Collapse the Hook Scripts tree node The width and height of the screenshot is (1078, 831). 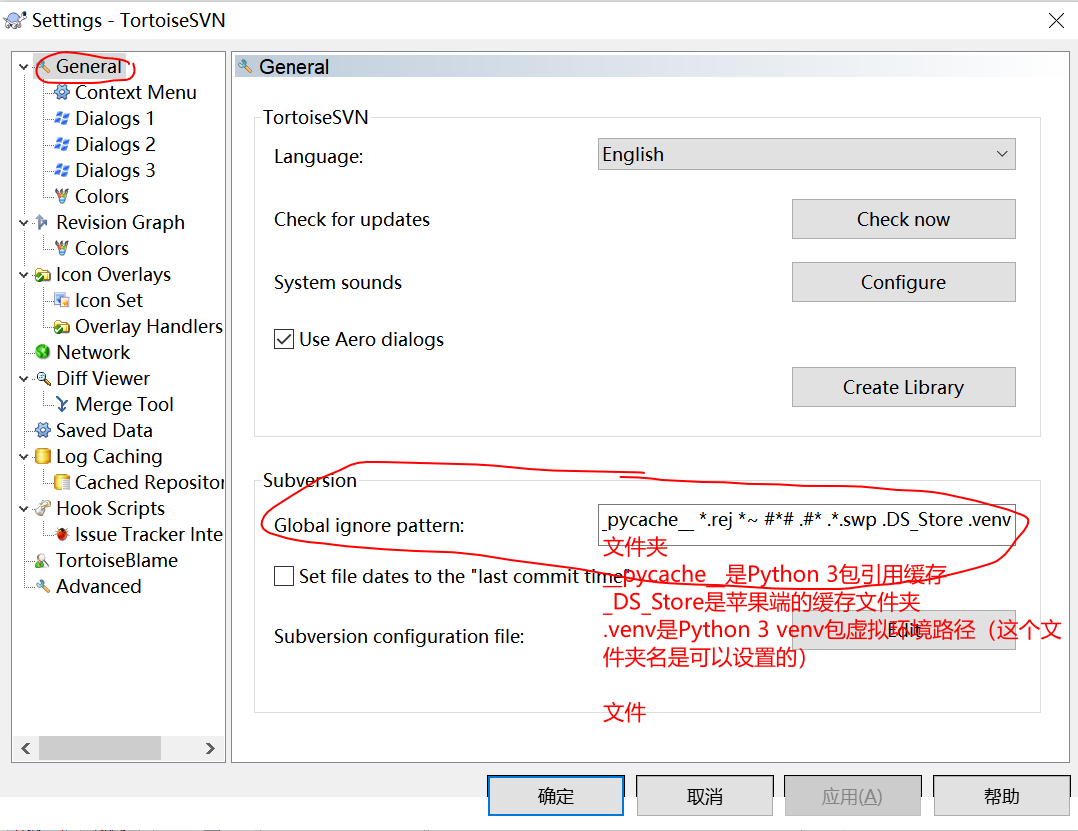click(x=23, y=509)
